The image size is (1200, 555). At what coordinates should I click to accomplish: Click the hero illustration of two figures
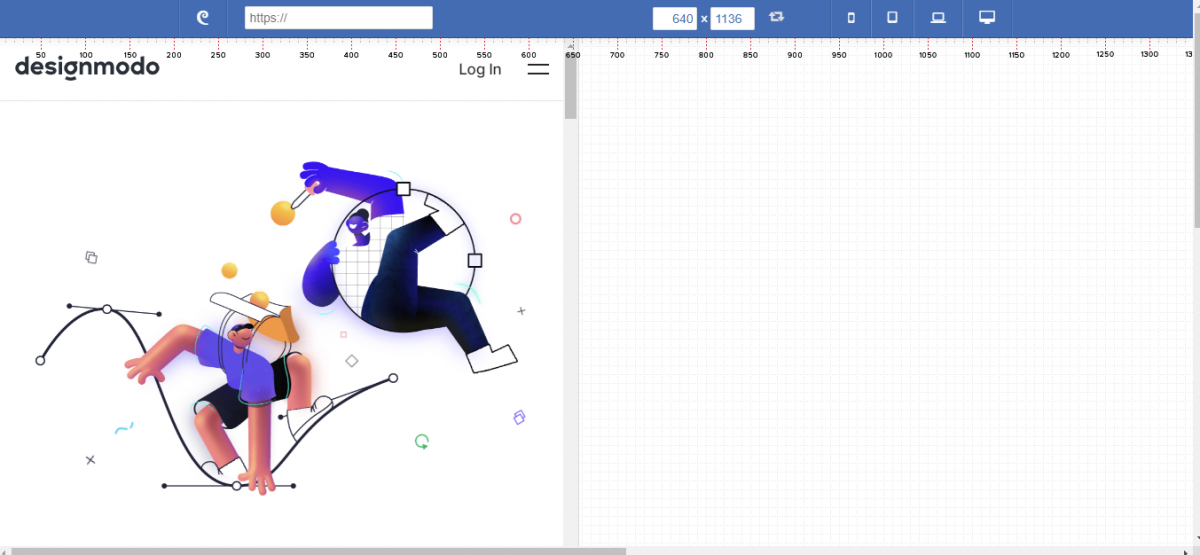[280, 327]
